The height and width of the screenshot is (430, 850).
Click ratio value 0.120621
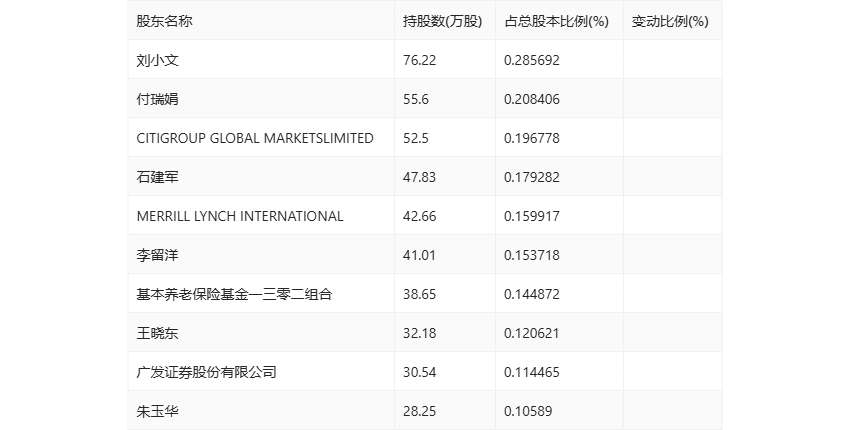[532, 333]
